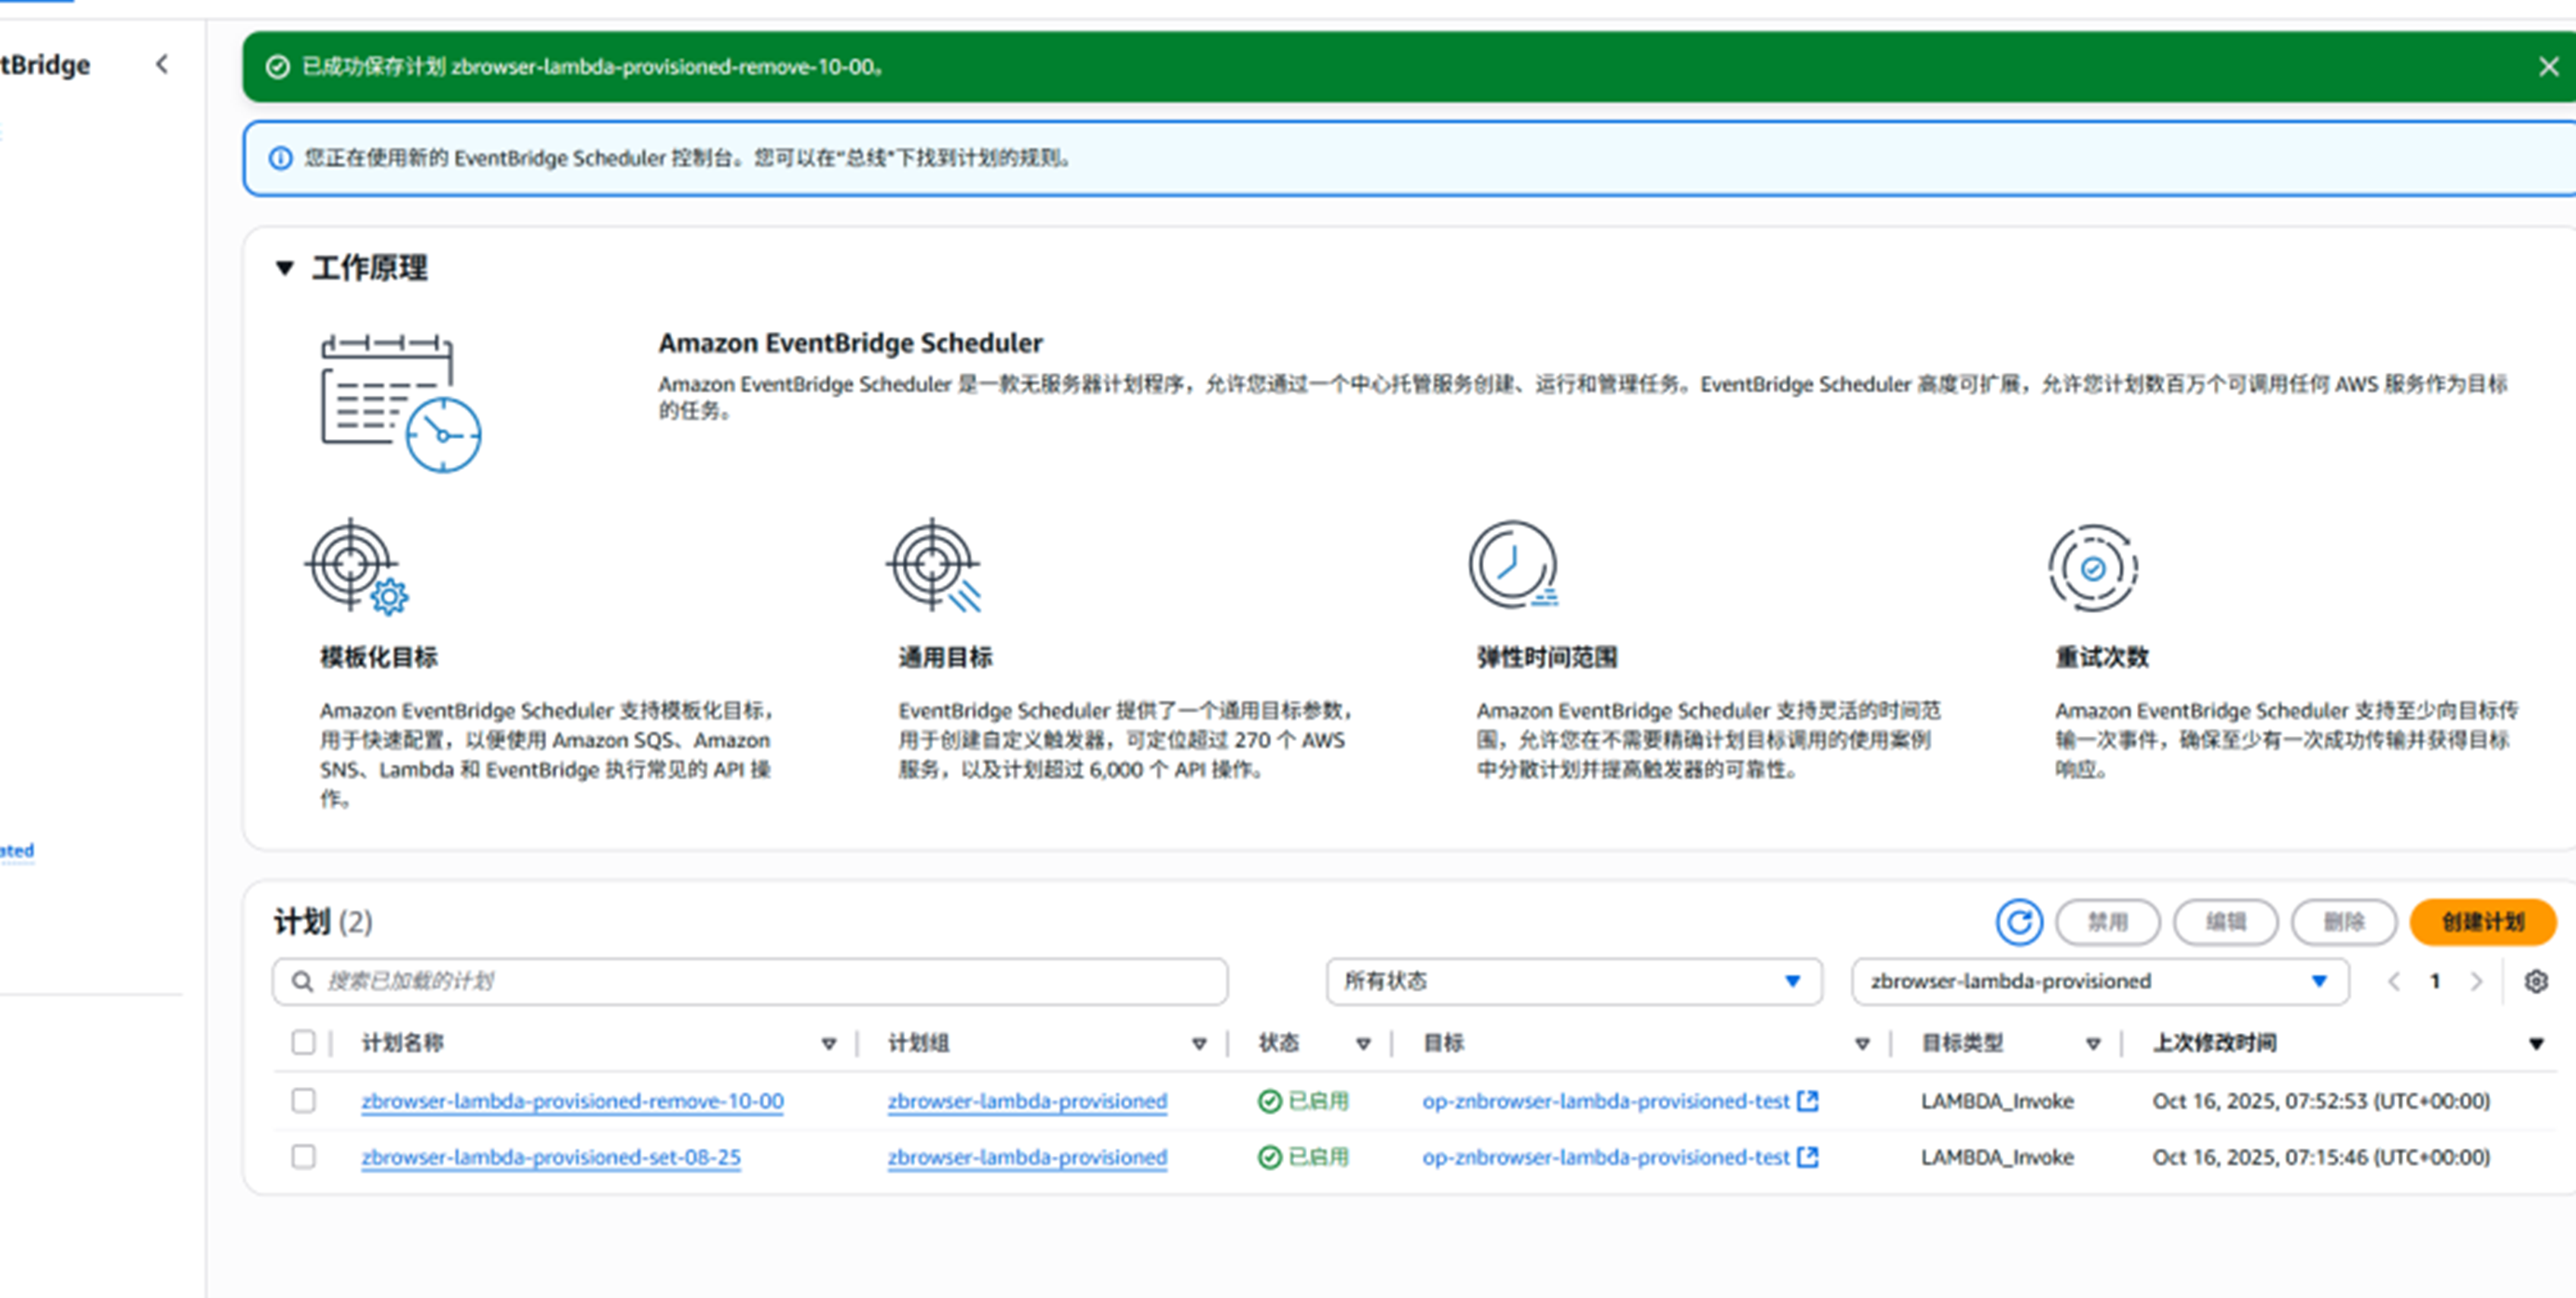Collapse the 工作原理 section

click(x=285, y=268)
